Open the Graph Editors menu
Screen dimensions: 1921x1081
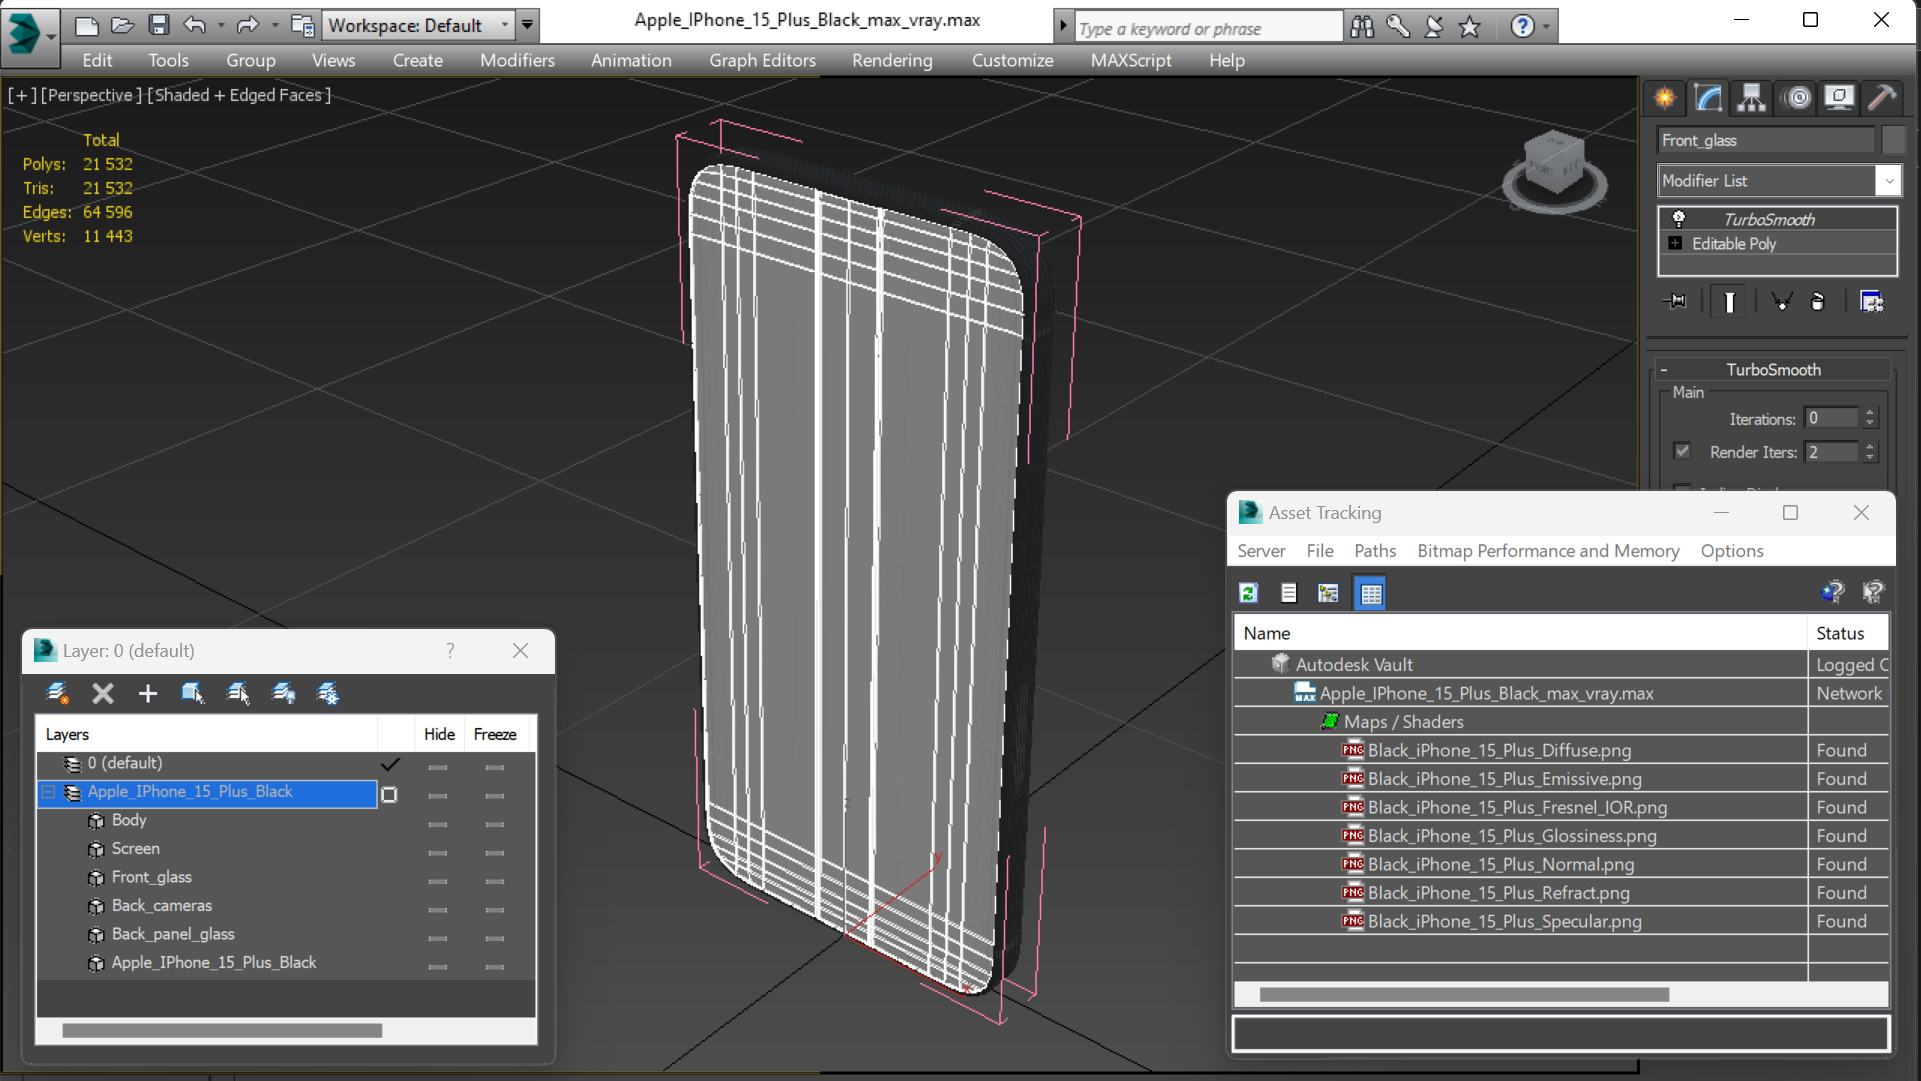coord(762,60)
